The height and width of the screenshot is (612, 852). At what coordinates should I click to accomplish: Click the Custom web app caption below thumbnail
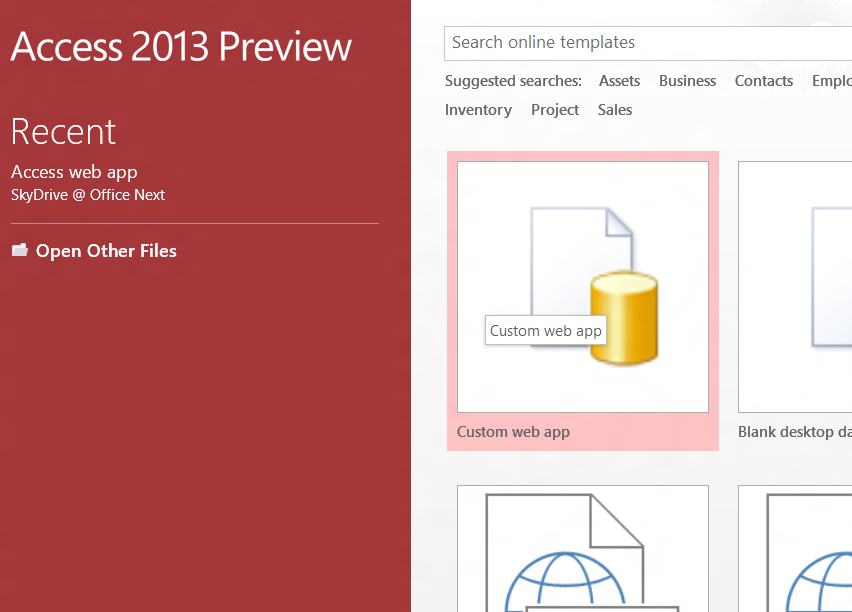pyautogui.click(x=513, y=432)
